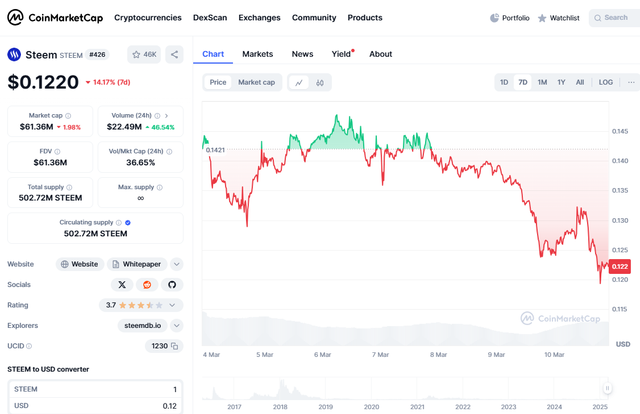Switch to the About tab
This screenshot has height=414, width=640.
point(380,54)
